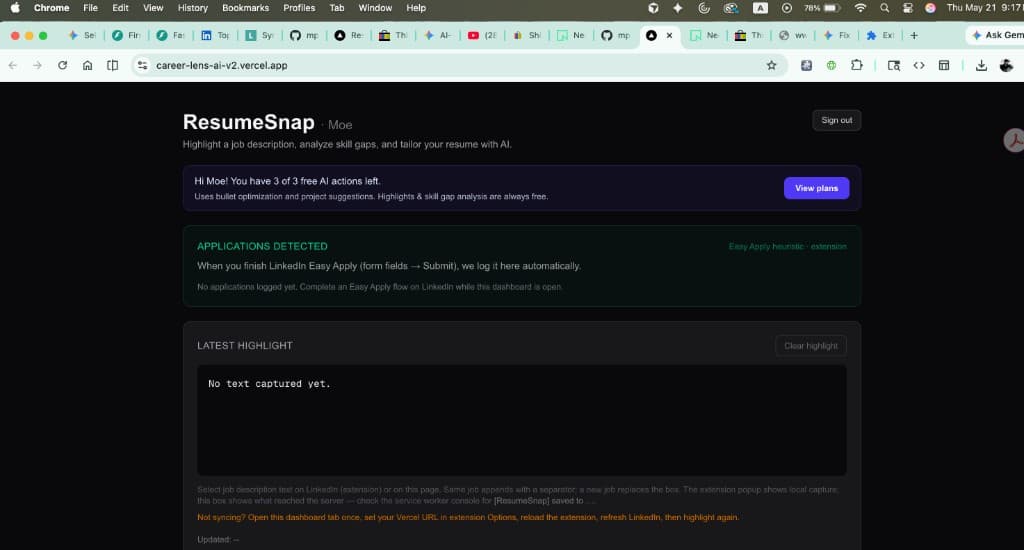Click the 'Hi Moe! You have 3 of 3' message
1024x550 pixels.
[x=287, y=181]
